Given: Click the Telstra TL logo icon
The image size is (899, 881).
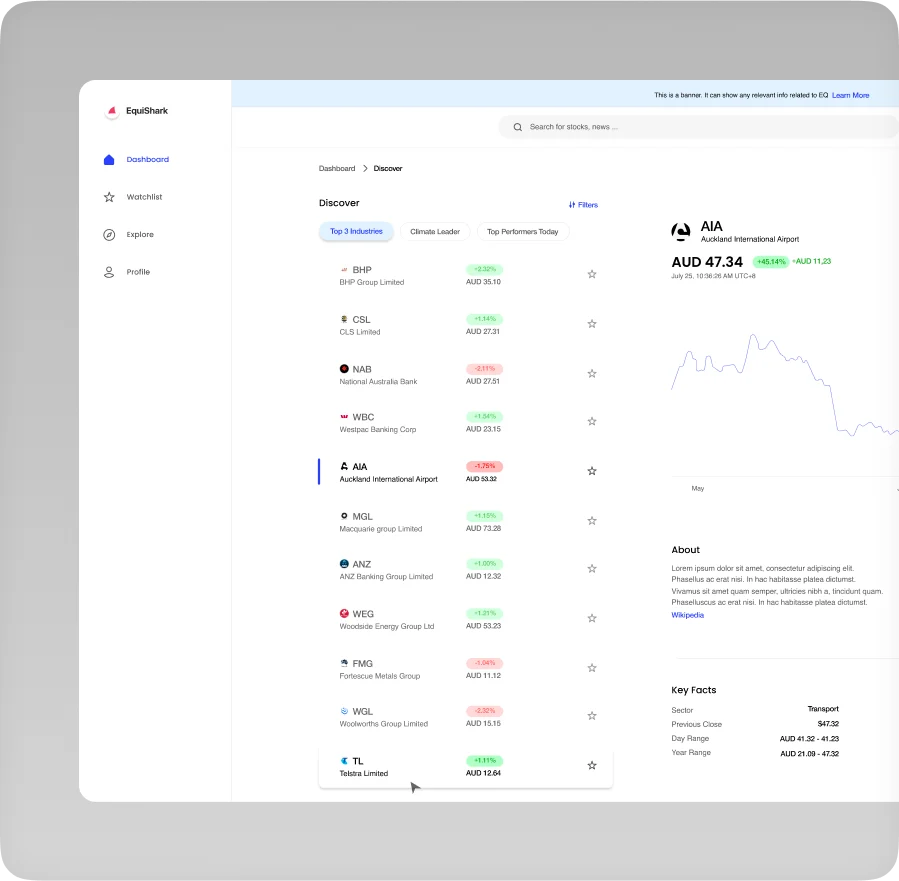Looking at the screenshot, I should tap(344, 761).
